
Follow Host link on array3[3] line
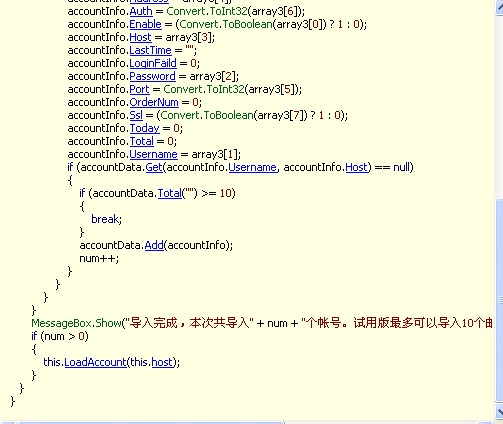[x=140, y=37]
